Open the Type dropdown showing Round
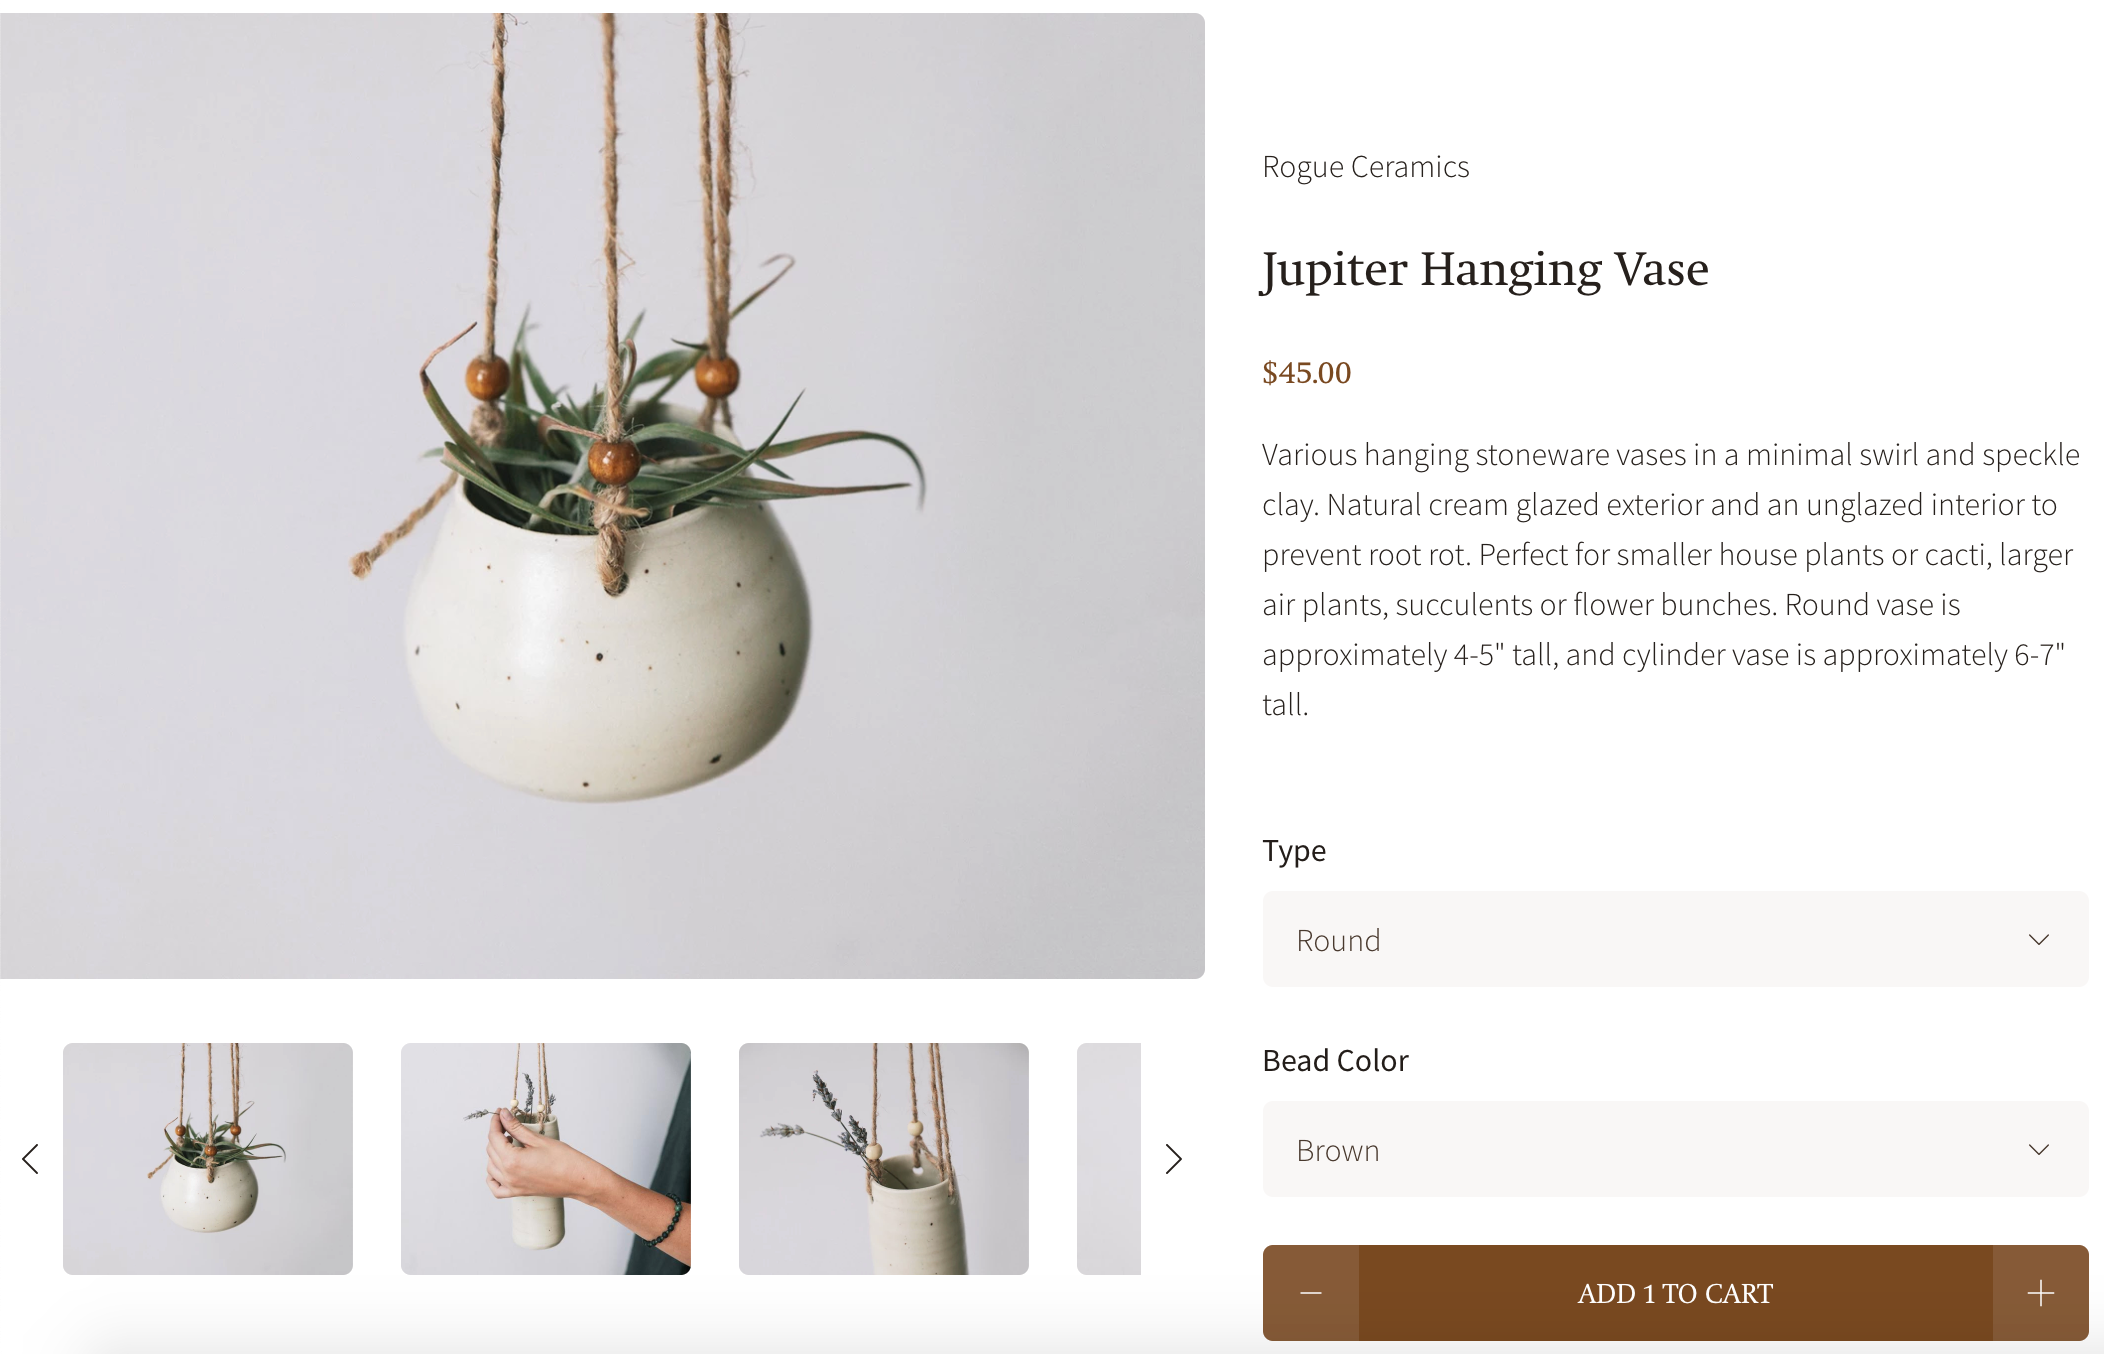The height and width of the screenshot is (1354, 2104). click(x=1675, y=939)
